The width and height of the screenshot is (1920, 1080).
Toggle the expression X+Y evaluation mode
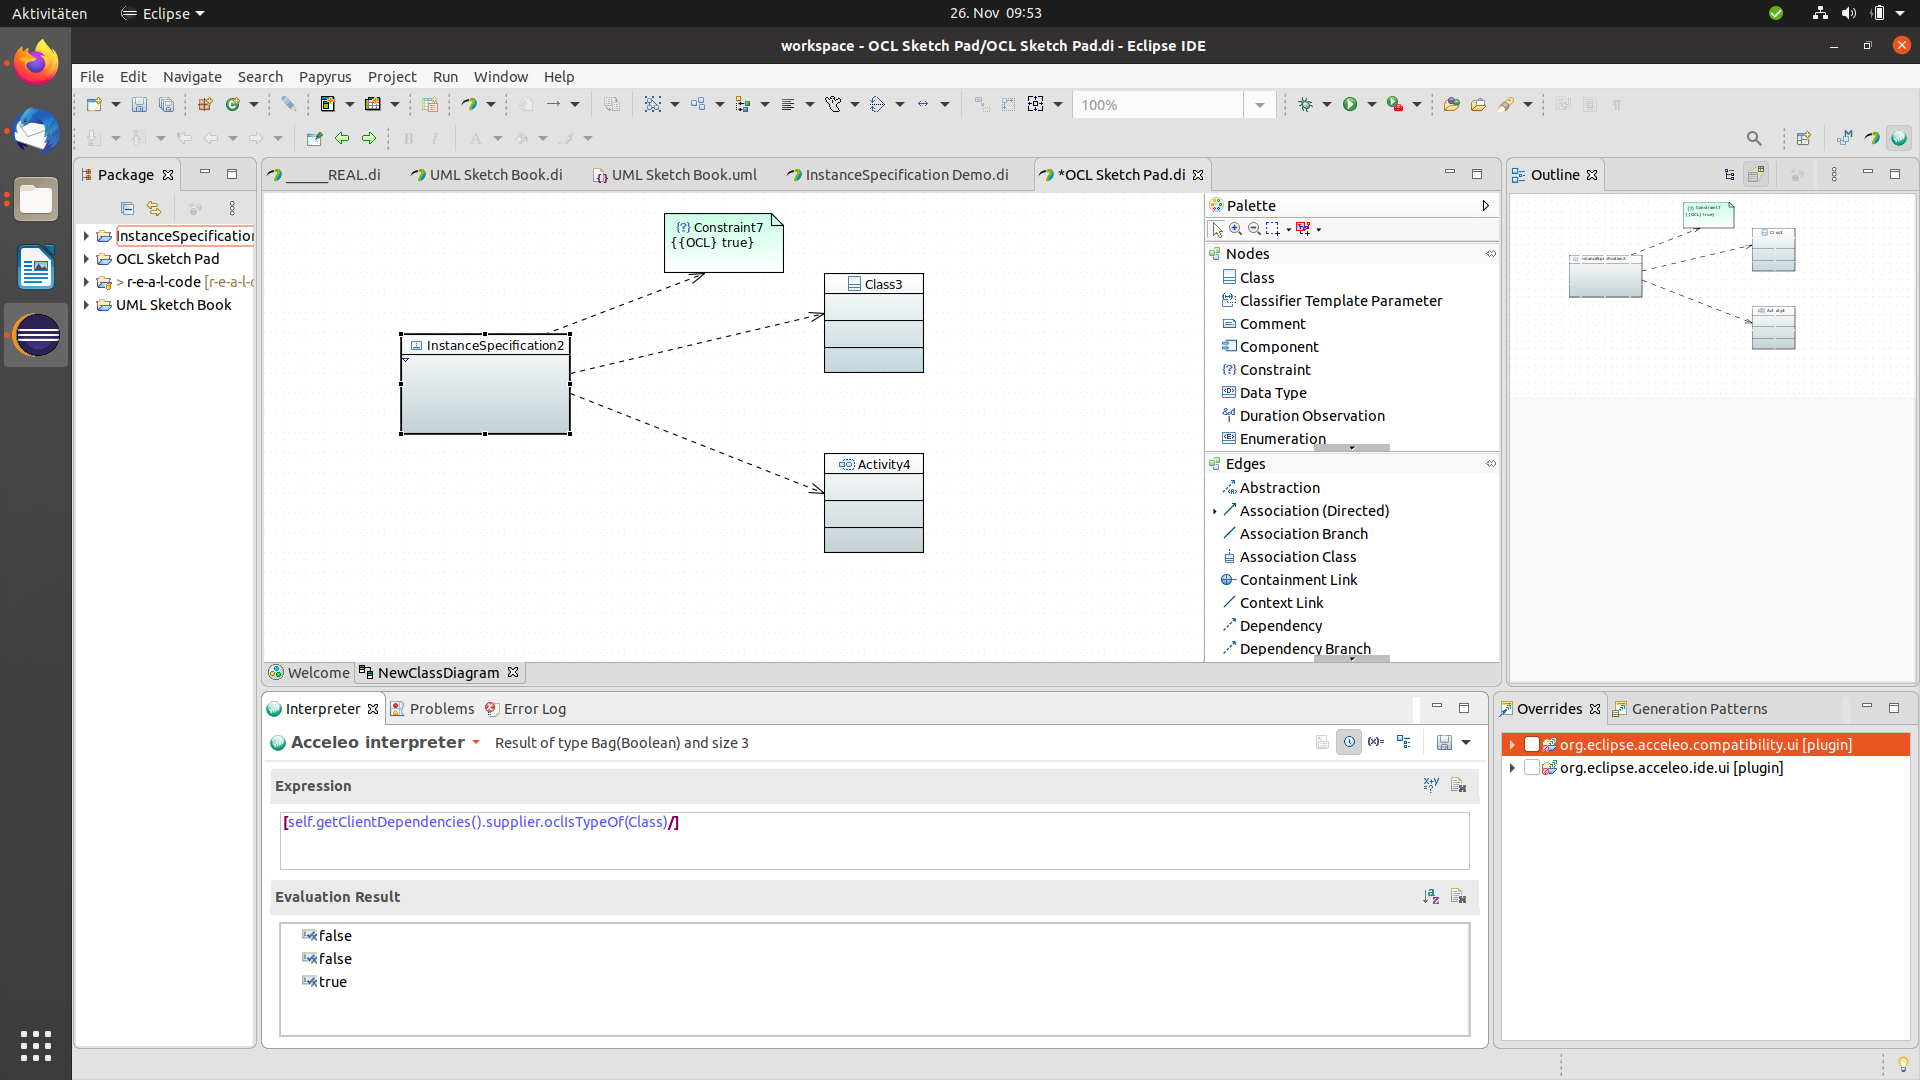coord(1431,785)
